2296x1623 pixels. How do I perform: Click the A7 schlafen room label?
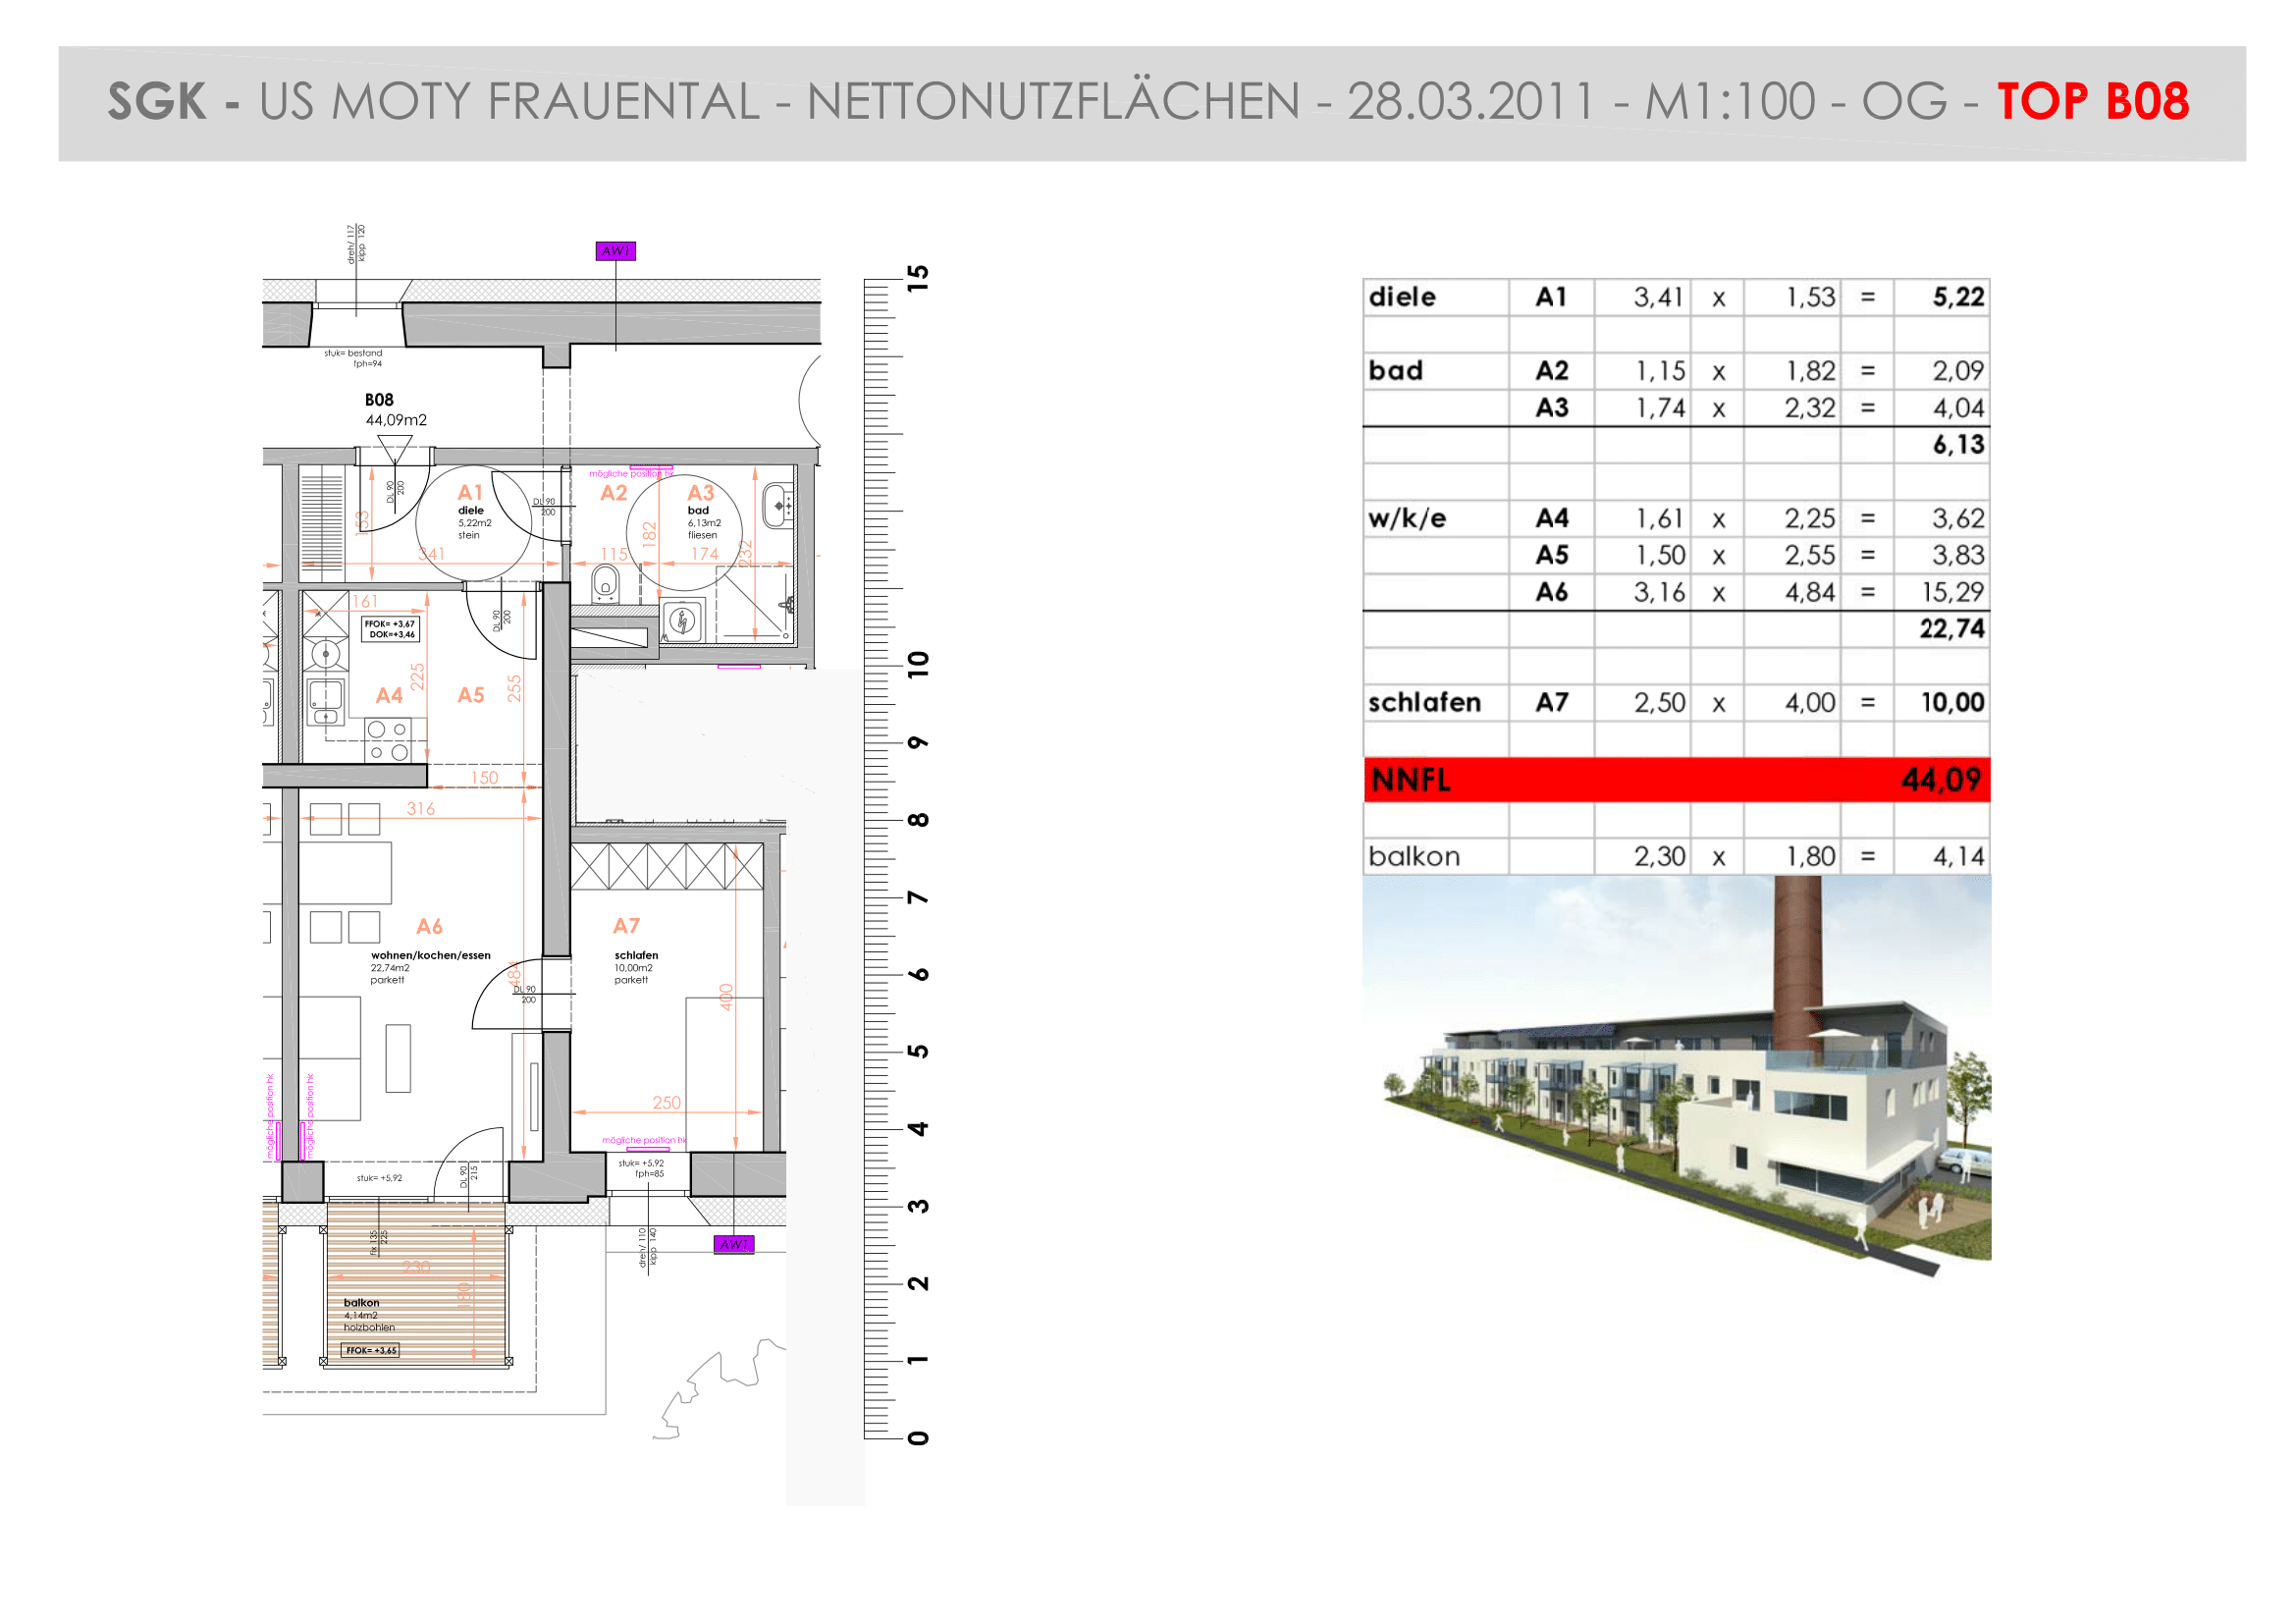click(635, 953)
